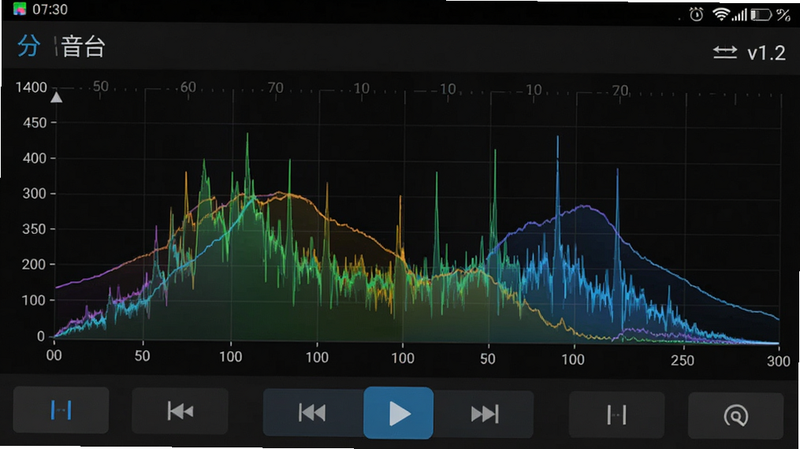
Task: Tap the v1.2 version label
Action: pyautogui.click(x=766, y=53)
